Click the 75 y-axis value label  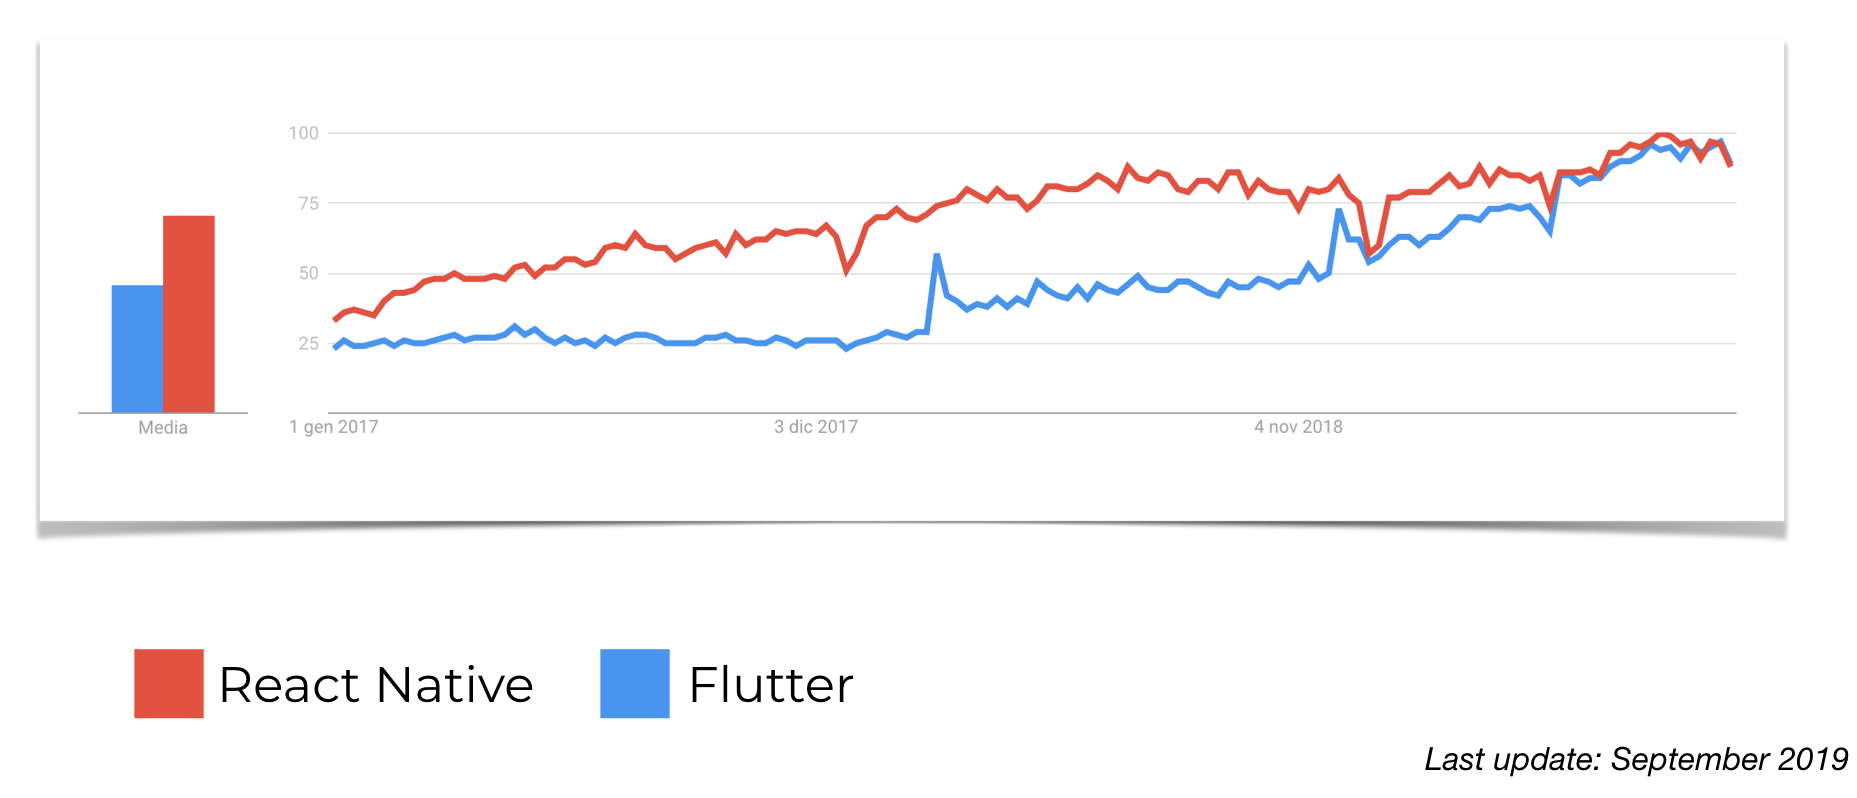(x=308, y=203)
